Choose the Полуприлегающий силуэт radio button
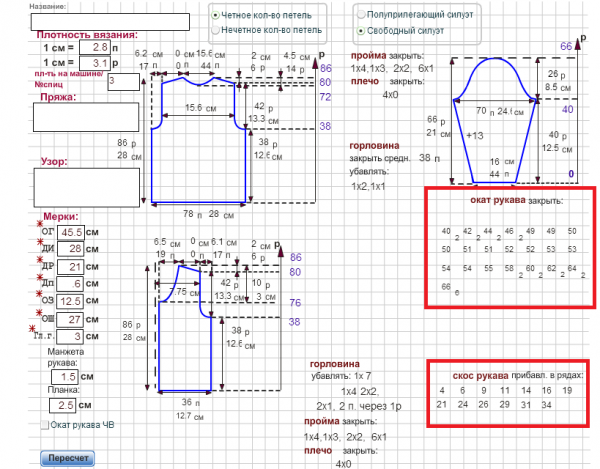 click(x=360, y=16)
